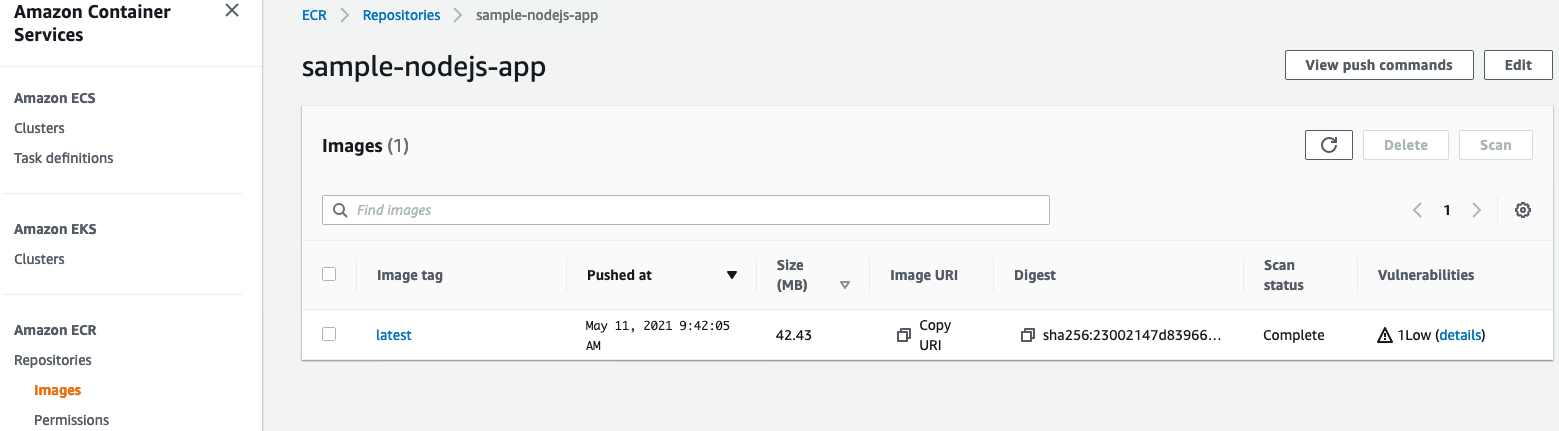Sort by Pushed at column arrow
The height and width of the screenshot is (431, 1559).
(732, 275)
